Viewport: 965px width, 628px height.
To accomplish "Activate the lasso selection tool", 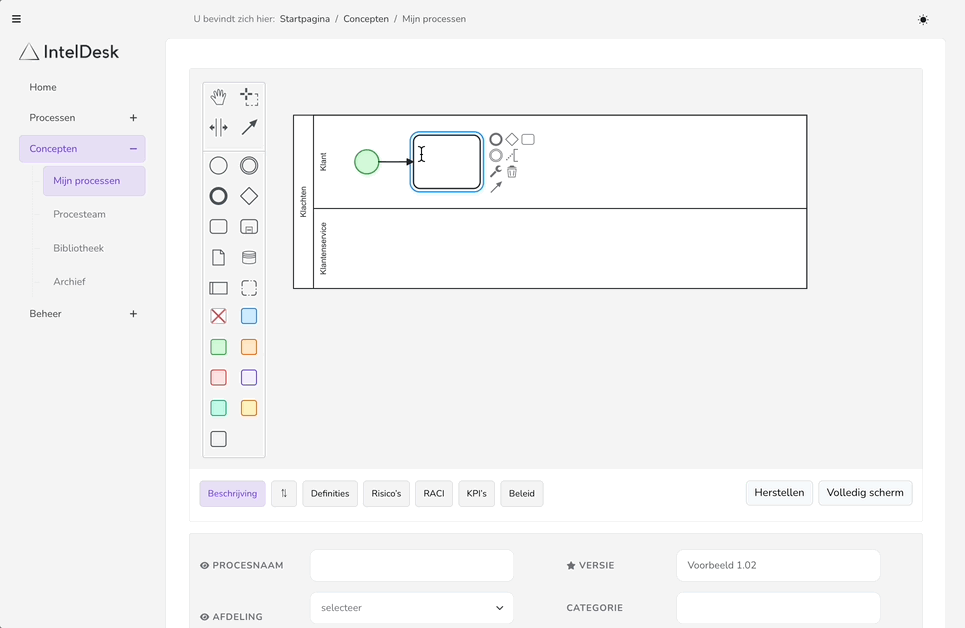I will click(x=249, y=97).
